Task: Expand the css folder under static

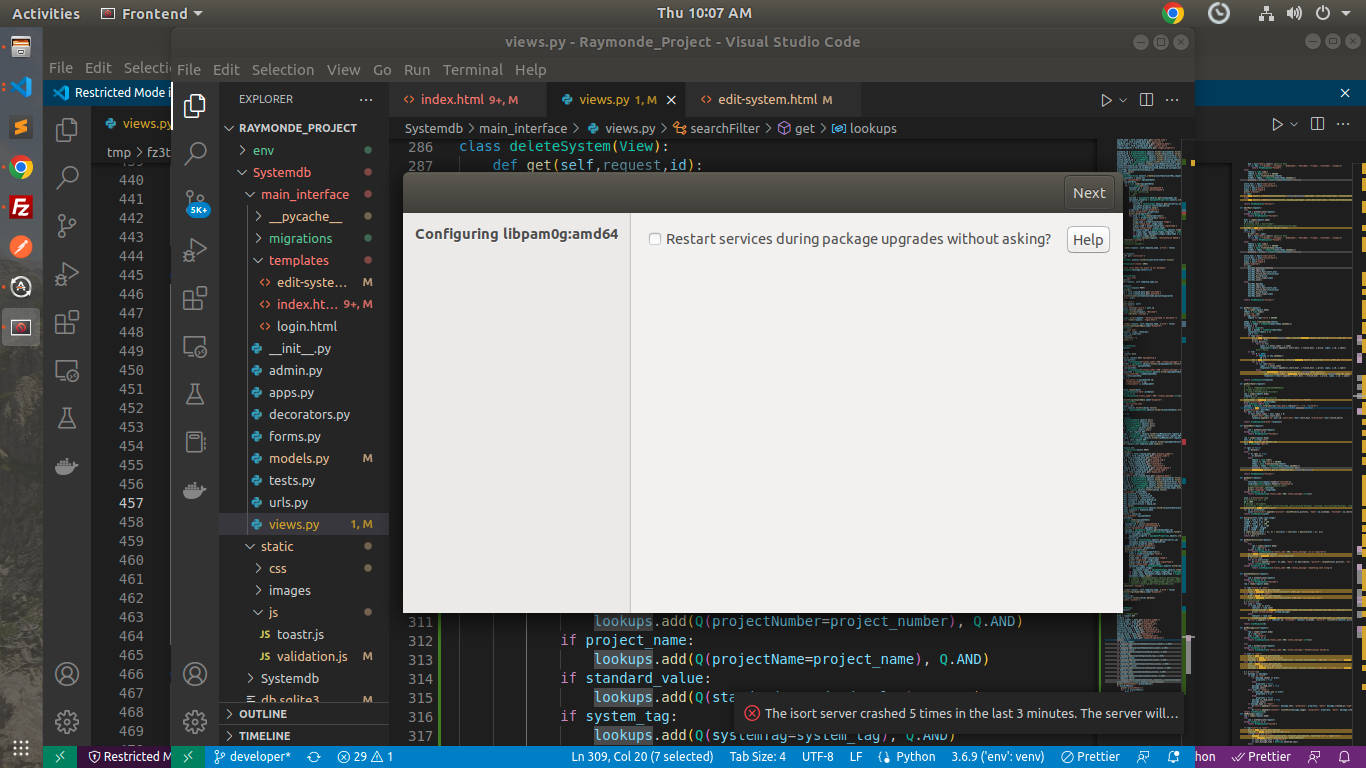Action: tap(277, 568)
